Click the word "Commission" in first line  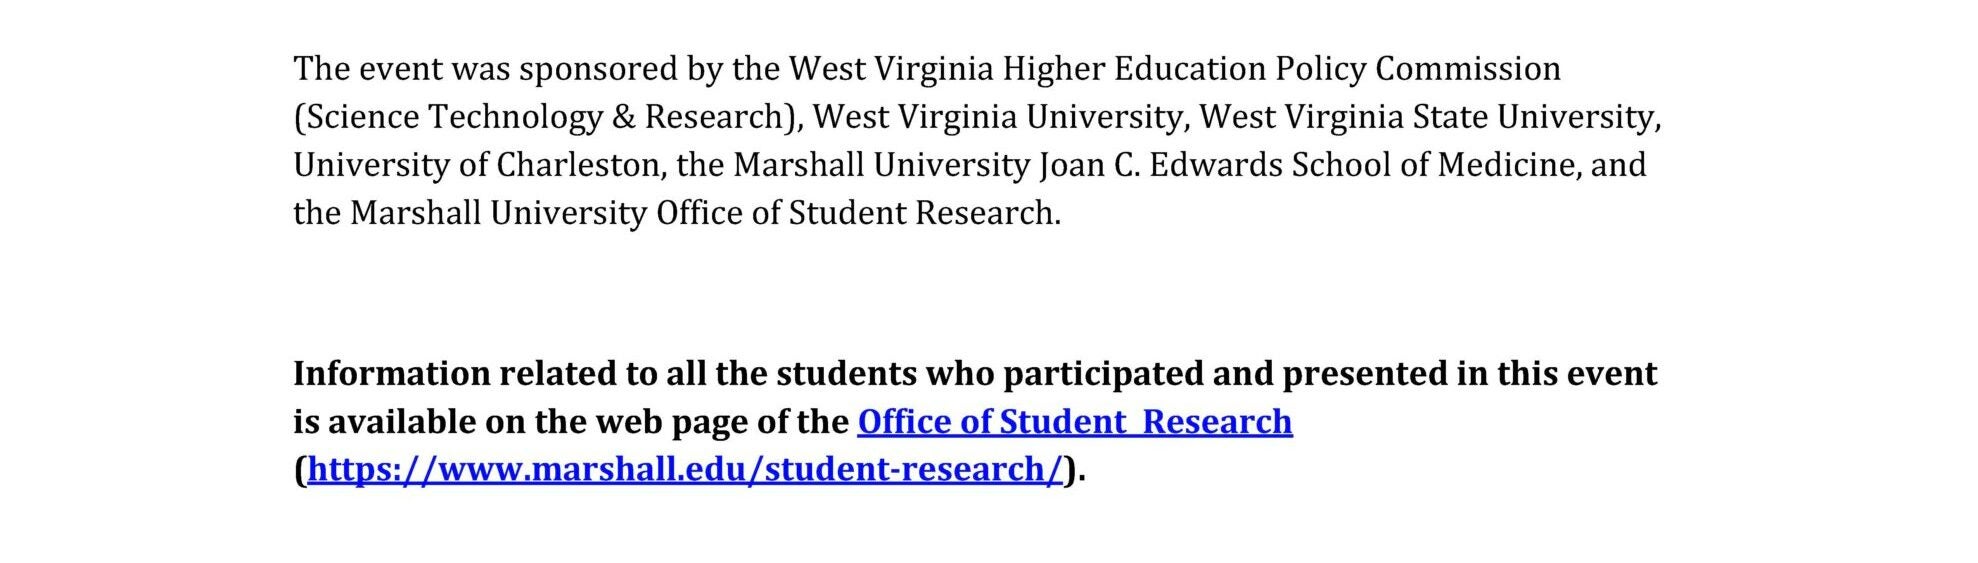point(1467,69)
